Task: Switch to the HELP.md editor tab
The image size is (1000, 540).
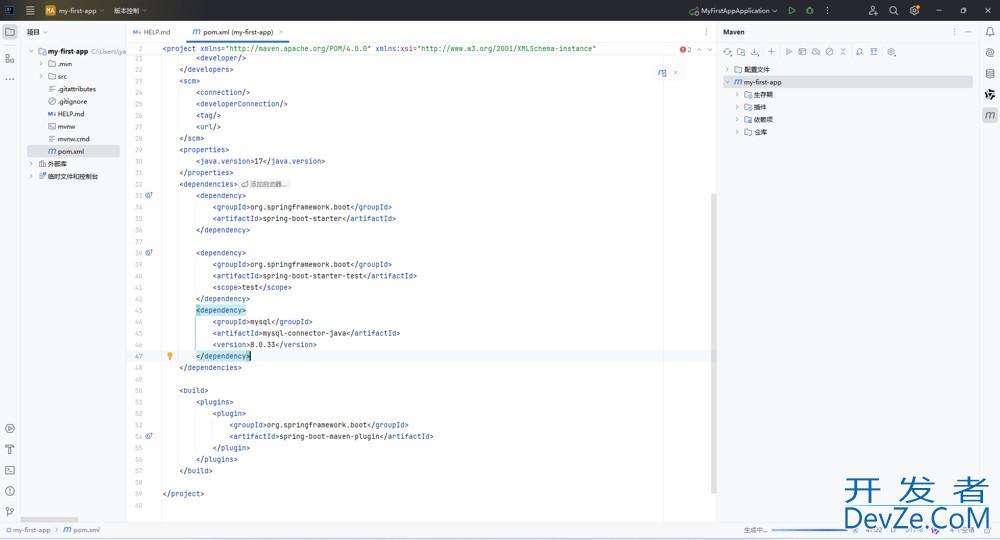Action: pyautogui.click(x=152, y=32)
